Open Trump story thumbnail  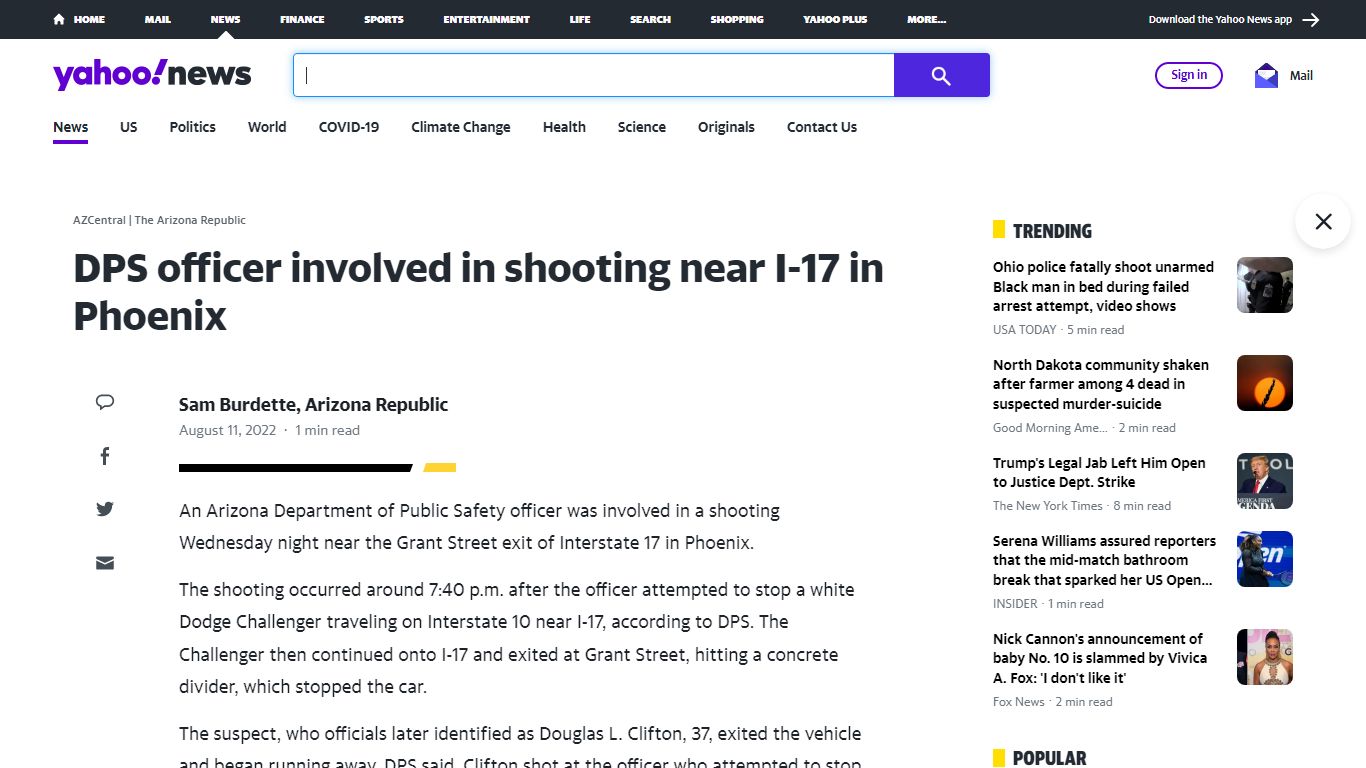[1265, 481]
